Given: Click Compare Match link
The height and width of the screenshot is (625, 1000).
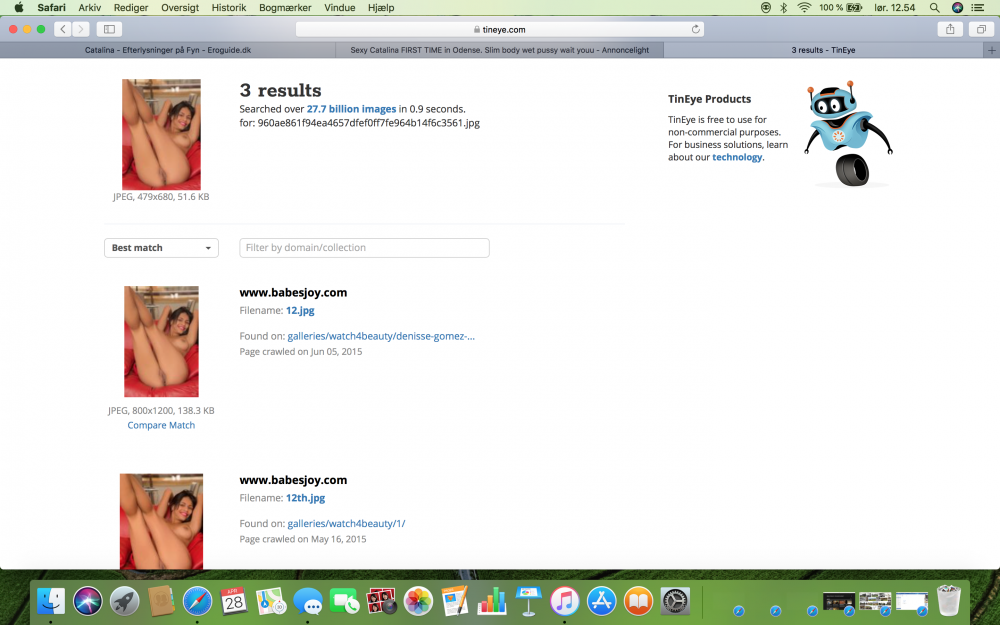Looking at the screenshot, I should 161,425.
